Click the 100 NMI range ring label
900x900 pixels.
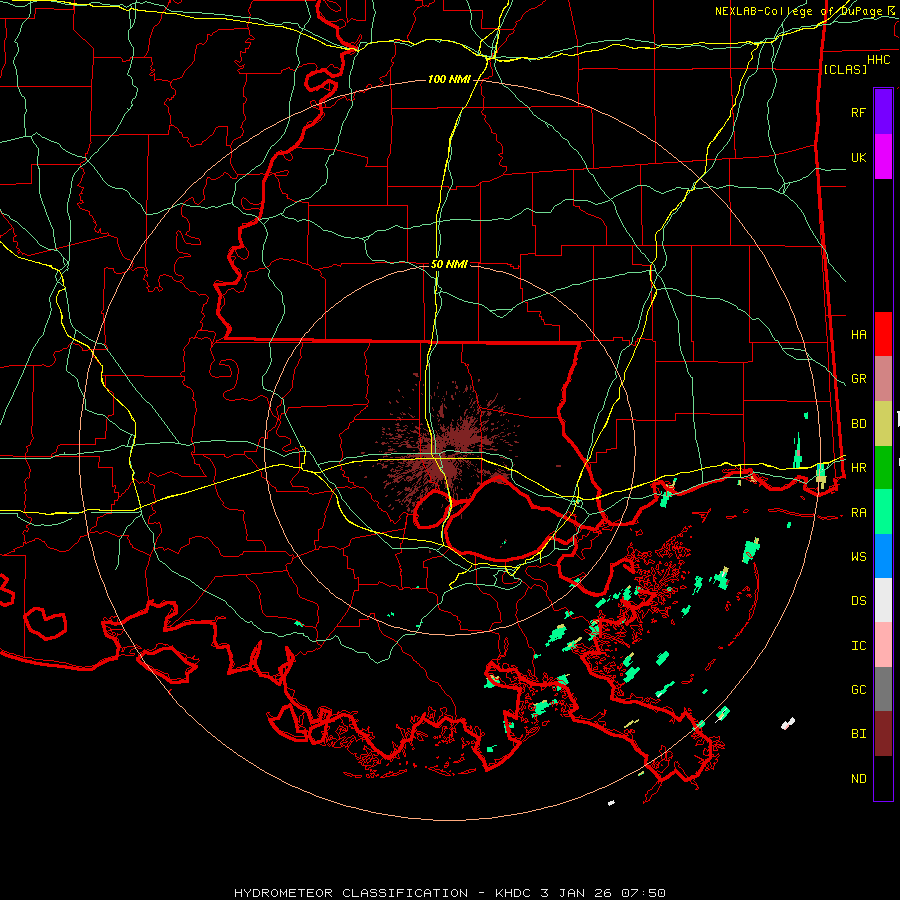click(448, 79)
